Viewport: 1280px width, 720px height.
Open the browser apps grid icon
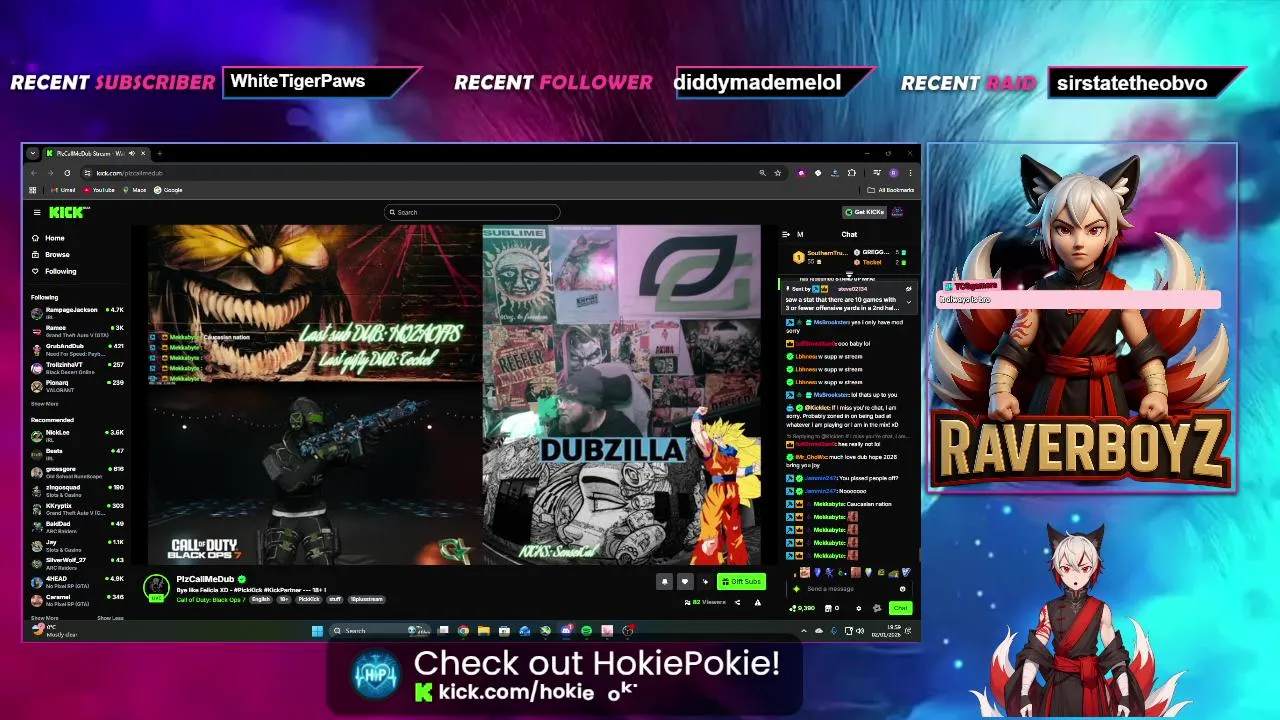[x=33, y=190]
